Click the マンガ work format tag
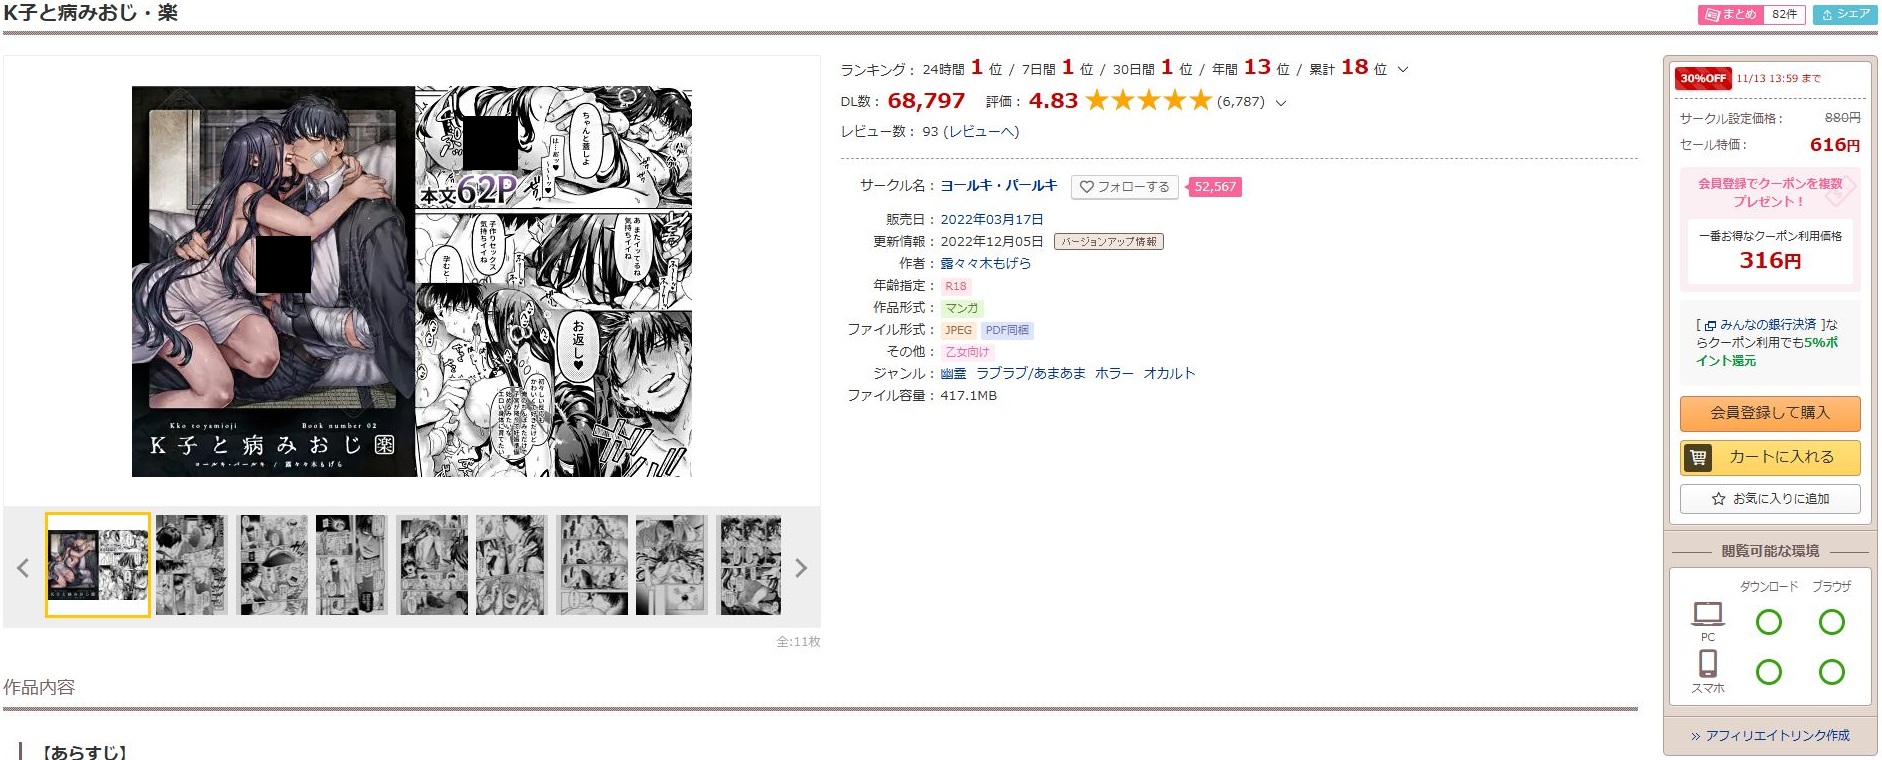This screenshot has width=1882, height=760. (x=962, y=308)
